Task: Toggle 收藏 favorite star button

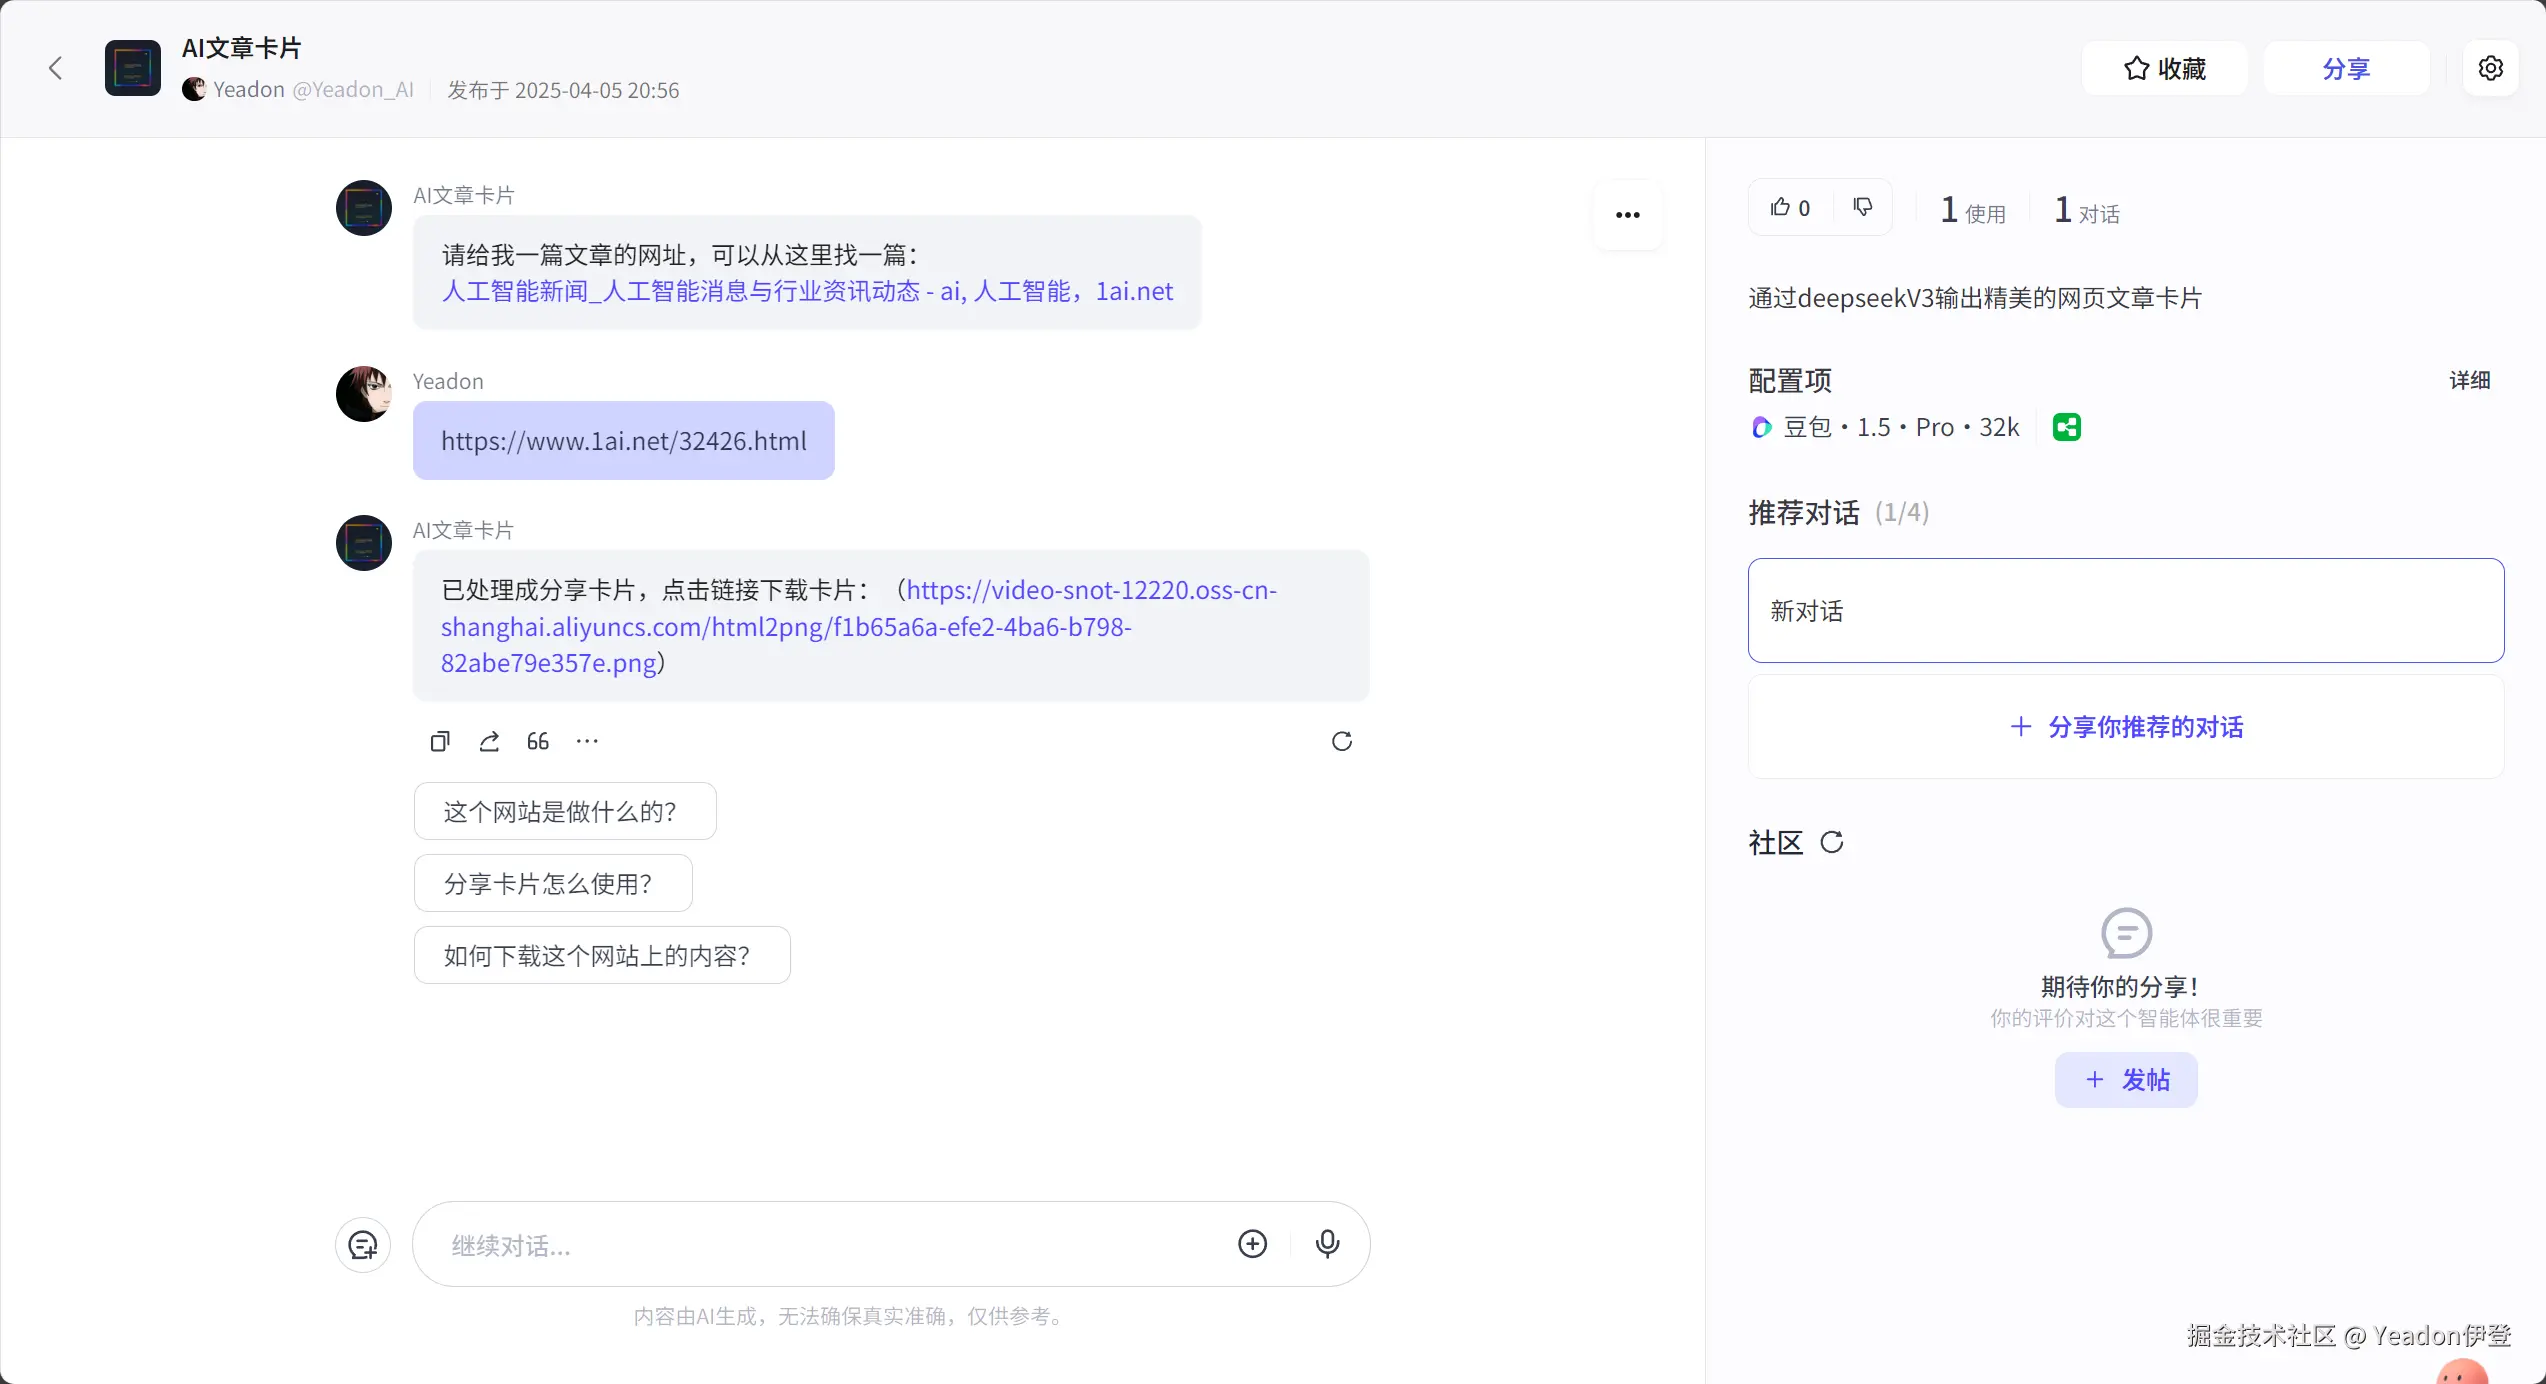Action: pyautogui.click(x=2164, y=68)
